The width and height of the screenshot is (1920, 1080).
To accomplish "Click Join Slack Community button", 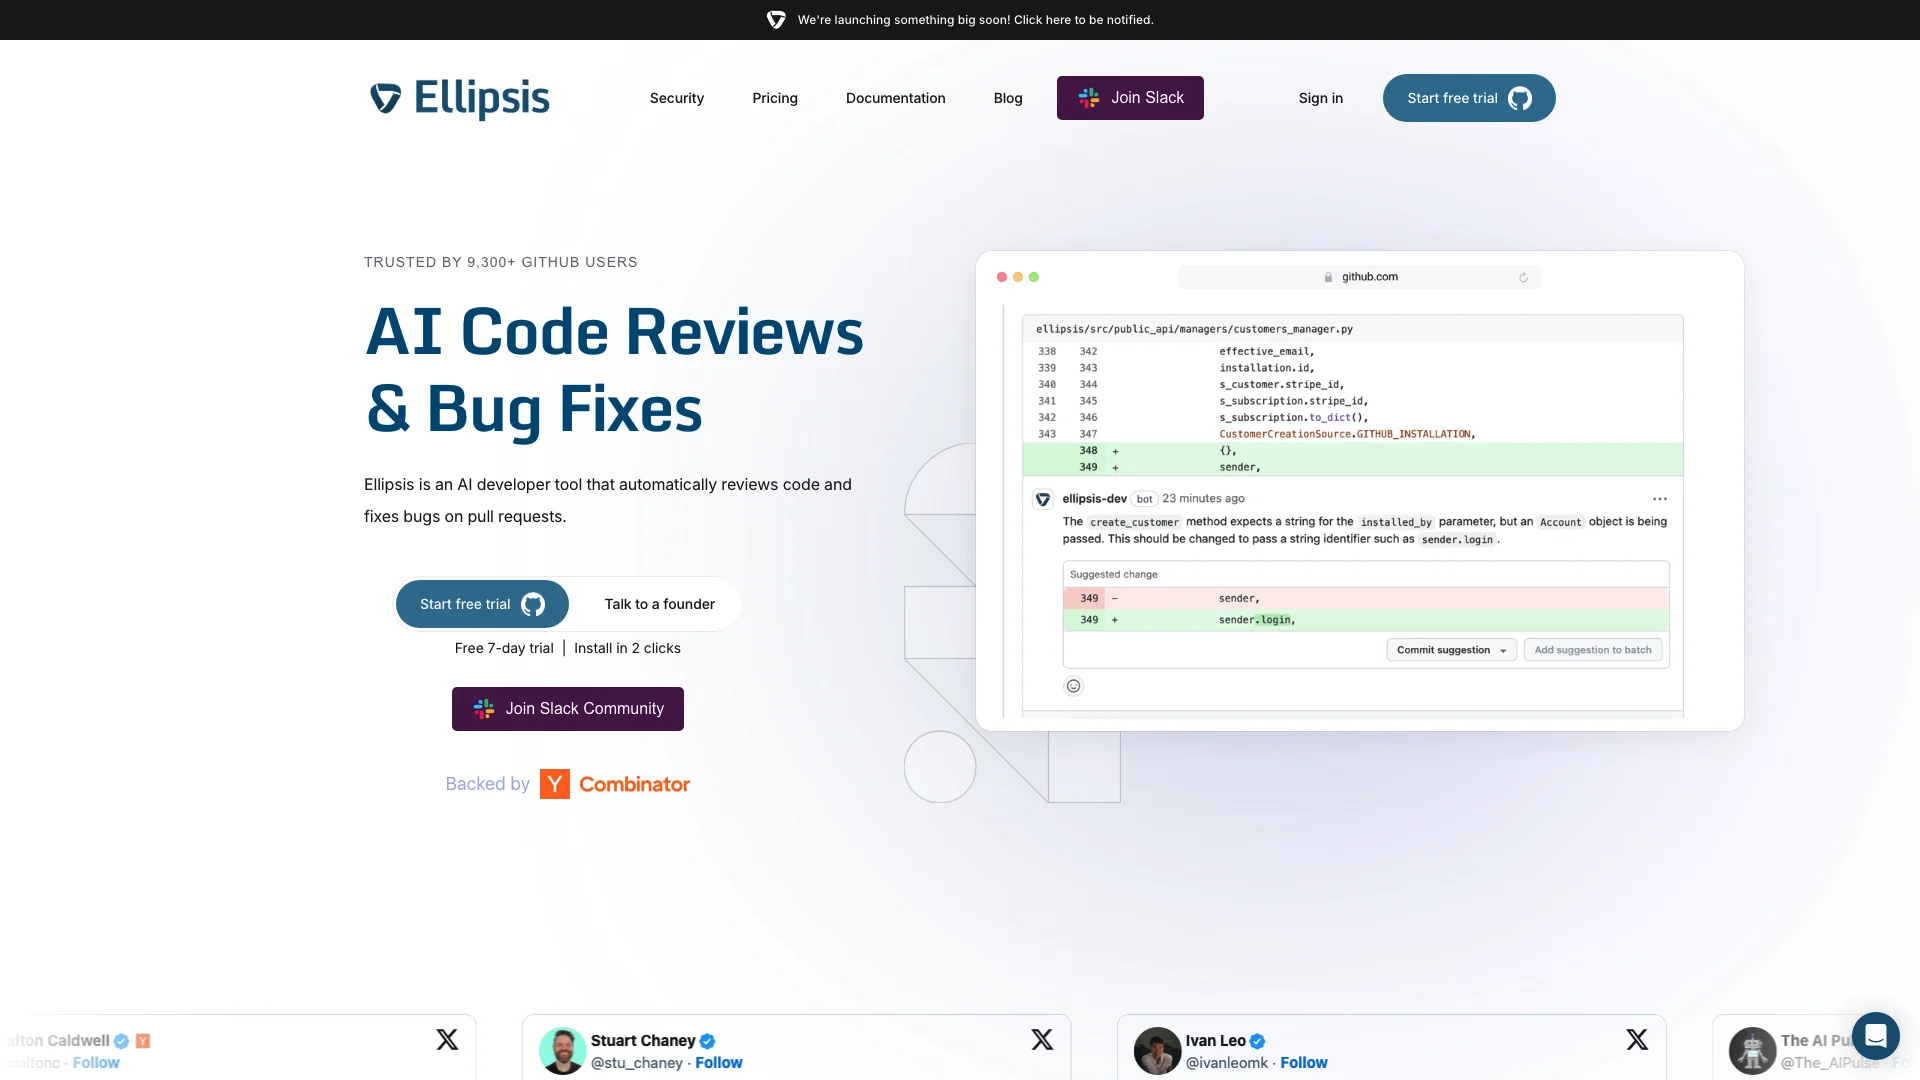I will [x=568, y=709].
